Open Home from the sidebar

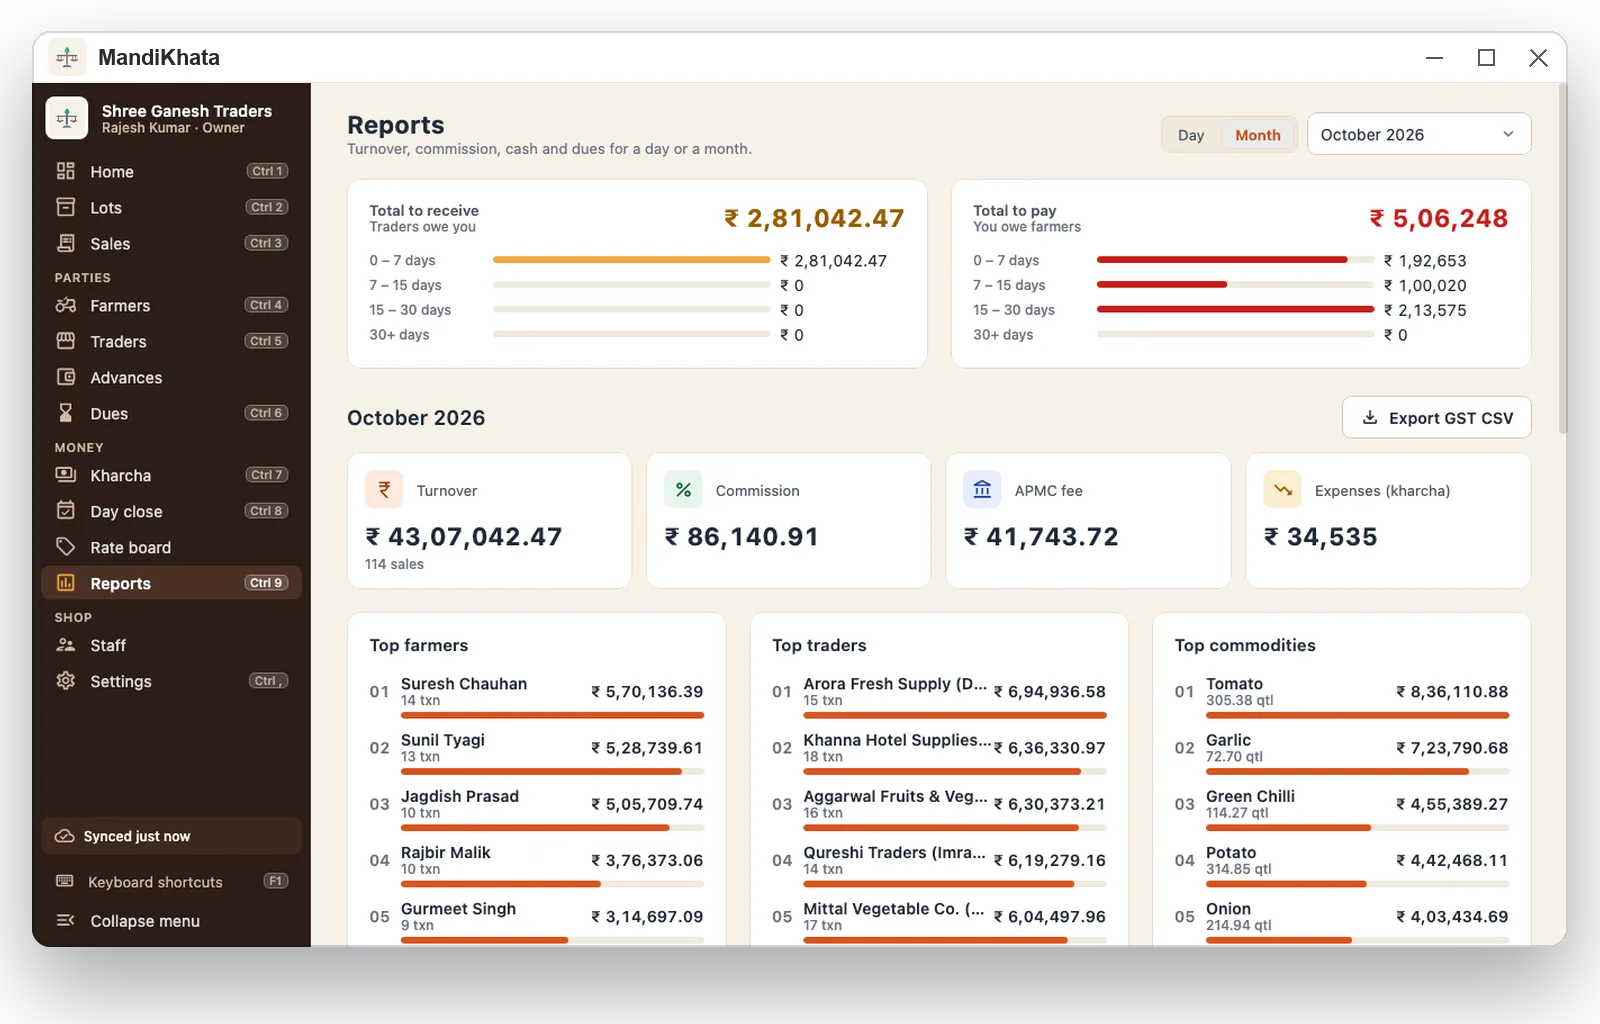pos(171,171)
